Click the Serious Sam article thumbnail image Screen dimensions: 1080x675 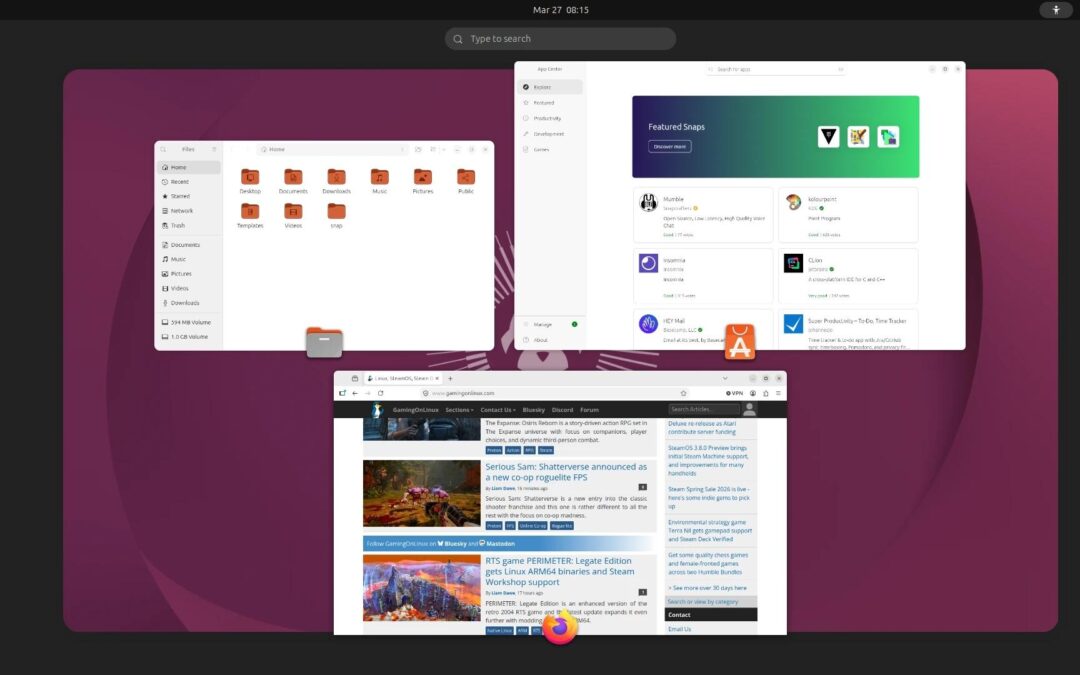click(422, 493)
